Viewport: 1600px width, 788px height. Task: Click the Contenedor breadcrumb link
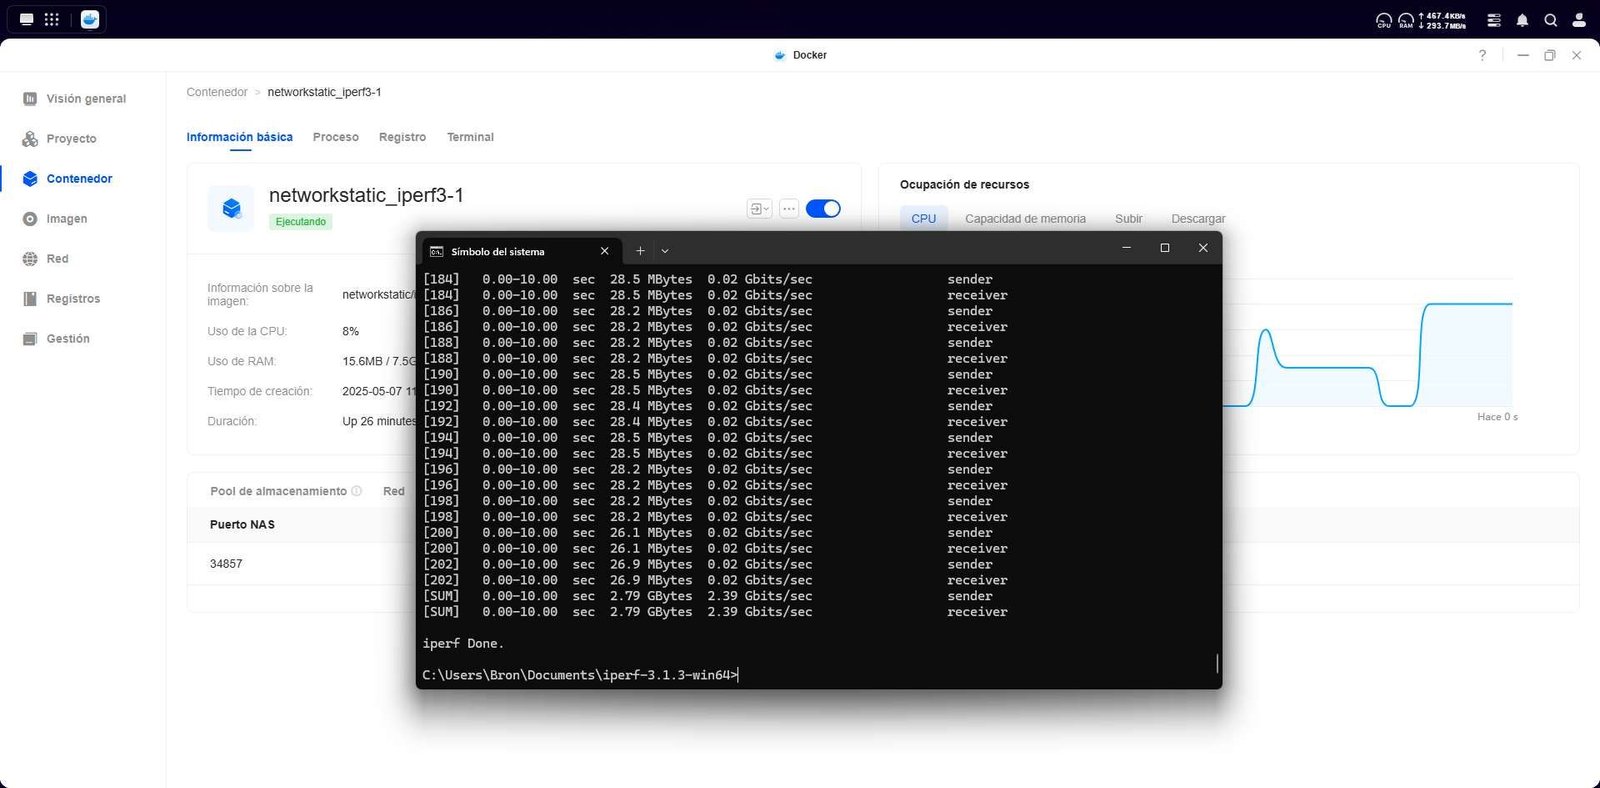coord(217,92)
